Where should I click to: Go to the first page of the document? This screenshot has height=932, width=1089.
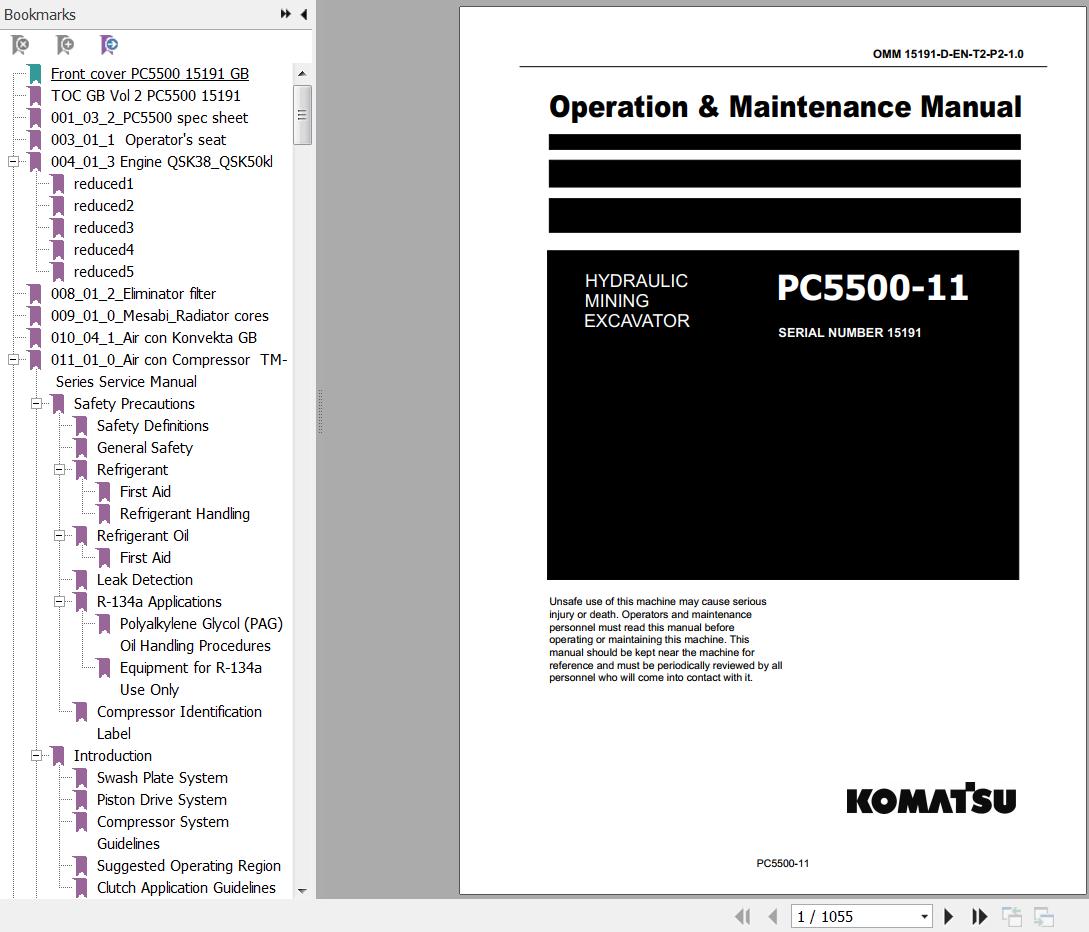pos(742,917)
